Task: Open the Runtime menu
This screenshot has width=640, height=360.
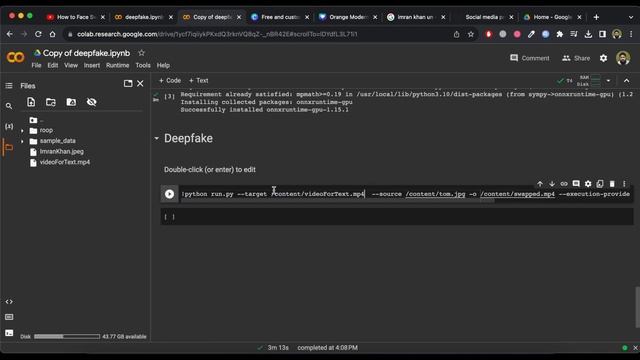Action: [x=118, y=65]
